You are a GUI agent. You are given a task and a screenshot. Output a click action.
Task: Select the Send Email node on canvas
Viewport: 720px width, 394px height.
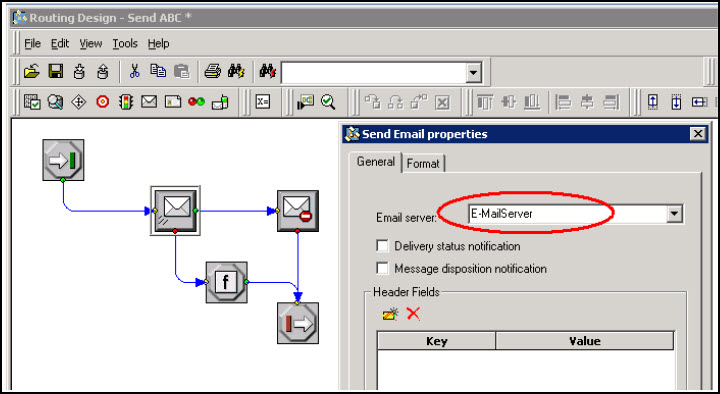(x=175, y=211)
